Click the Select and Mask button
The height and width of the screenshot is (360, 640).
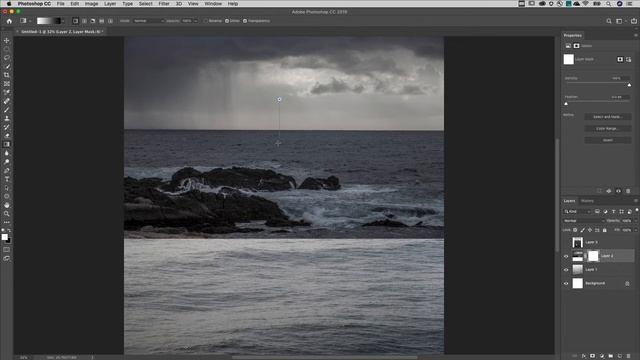[608, 117]
